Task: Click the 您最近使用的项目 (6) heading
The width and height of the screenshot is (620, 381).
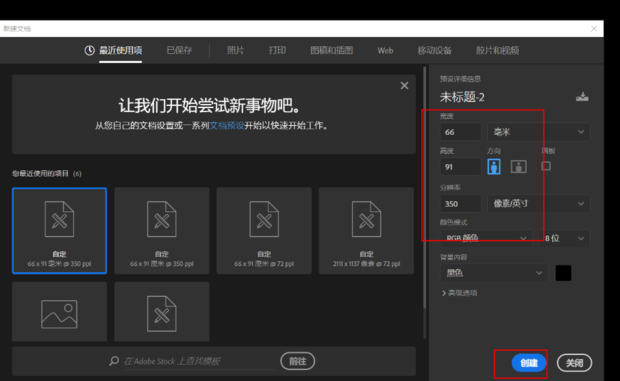Action: [x=47, y=174]
